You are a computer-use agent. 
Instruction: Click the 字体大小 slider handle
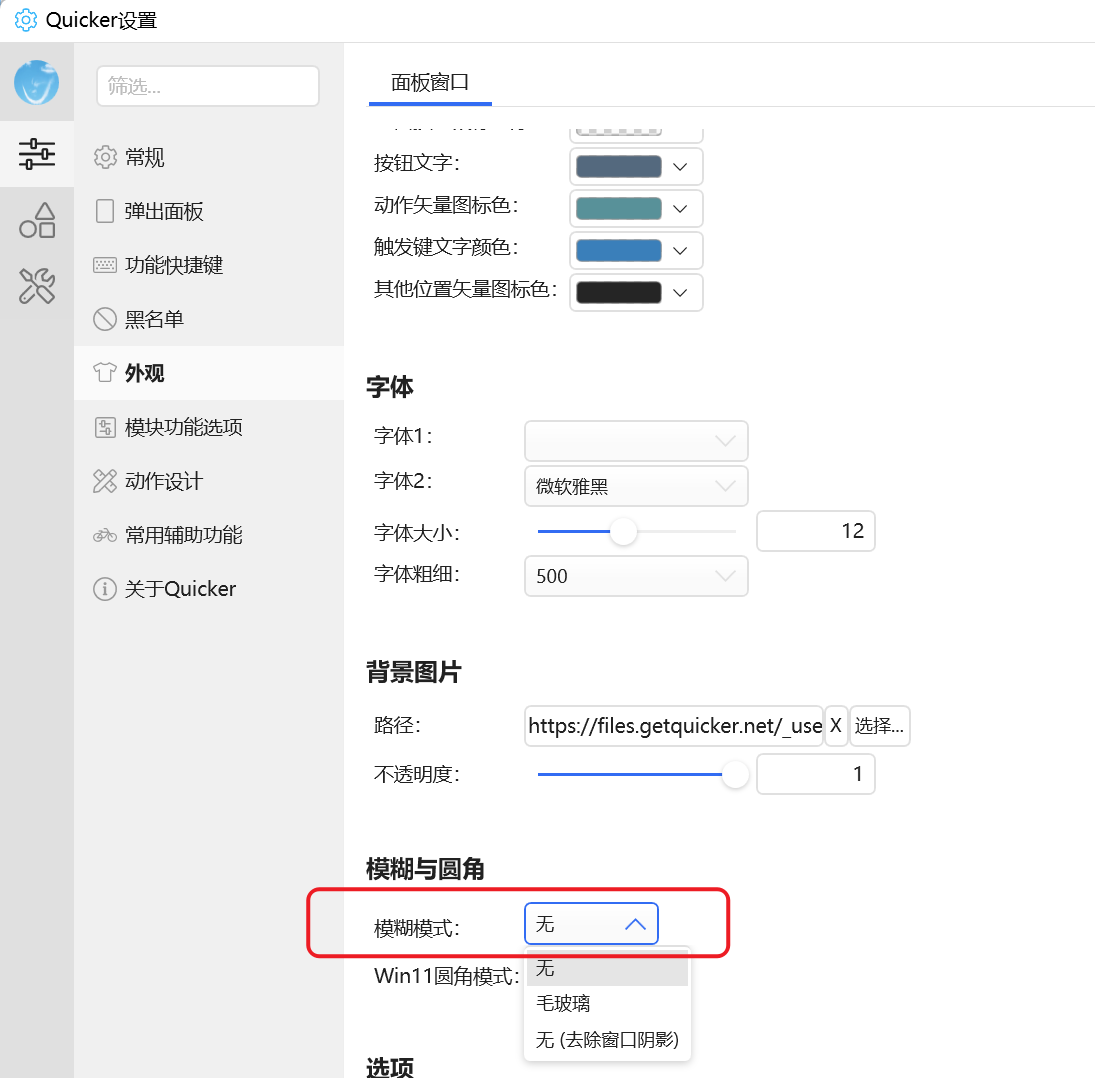click(x=623, y=531)
